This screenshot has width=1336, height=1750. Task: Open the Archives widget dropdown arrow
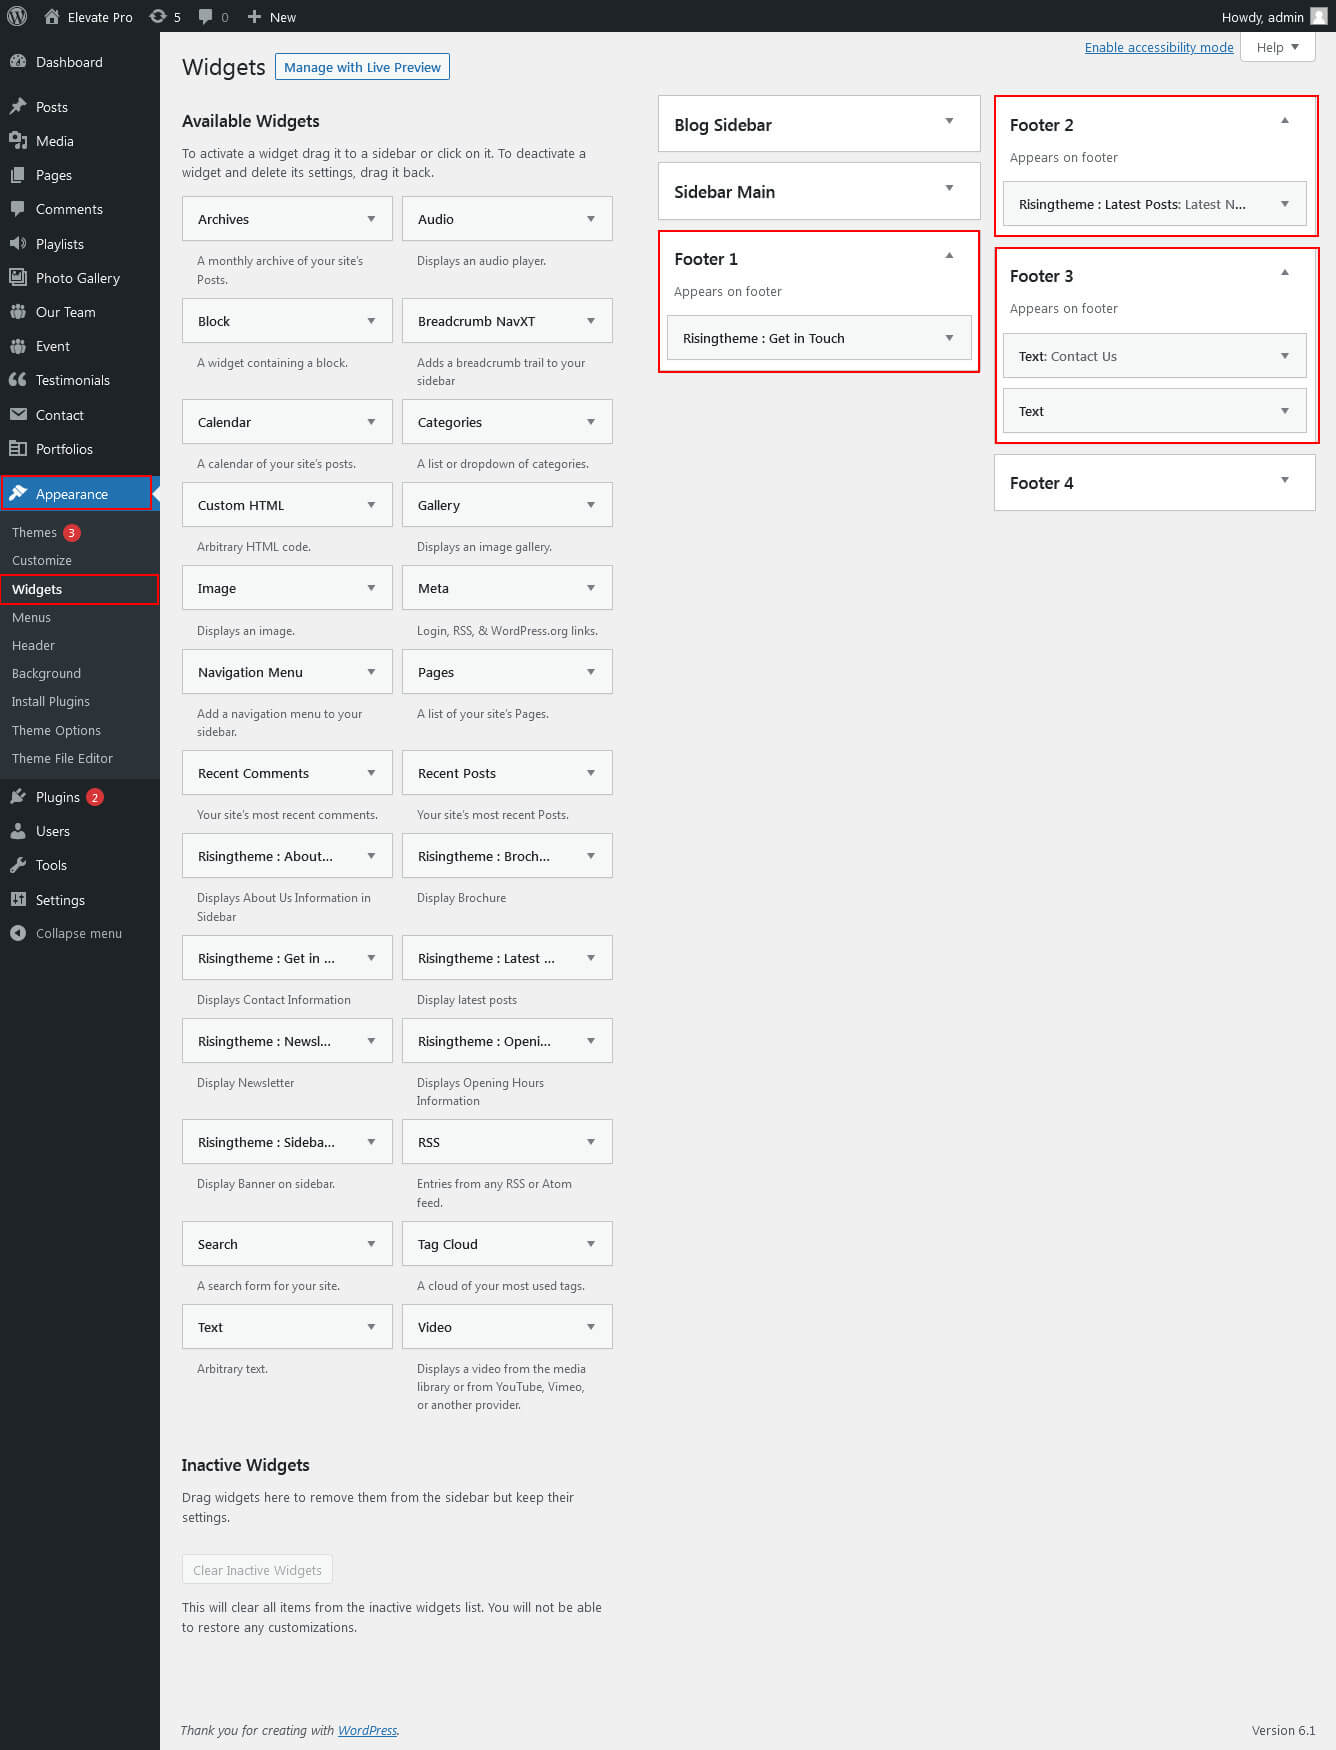click(371, 219)
